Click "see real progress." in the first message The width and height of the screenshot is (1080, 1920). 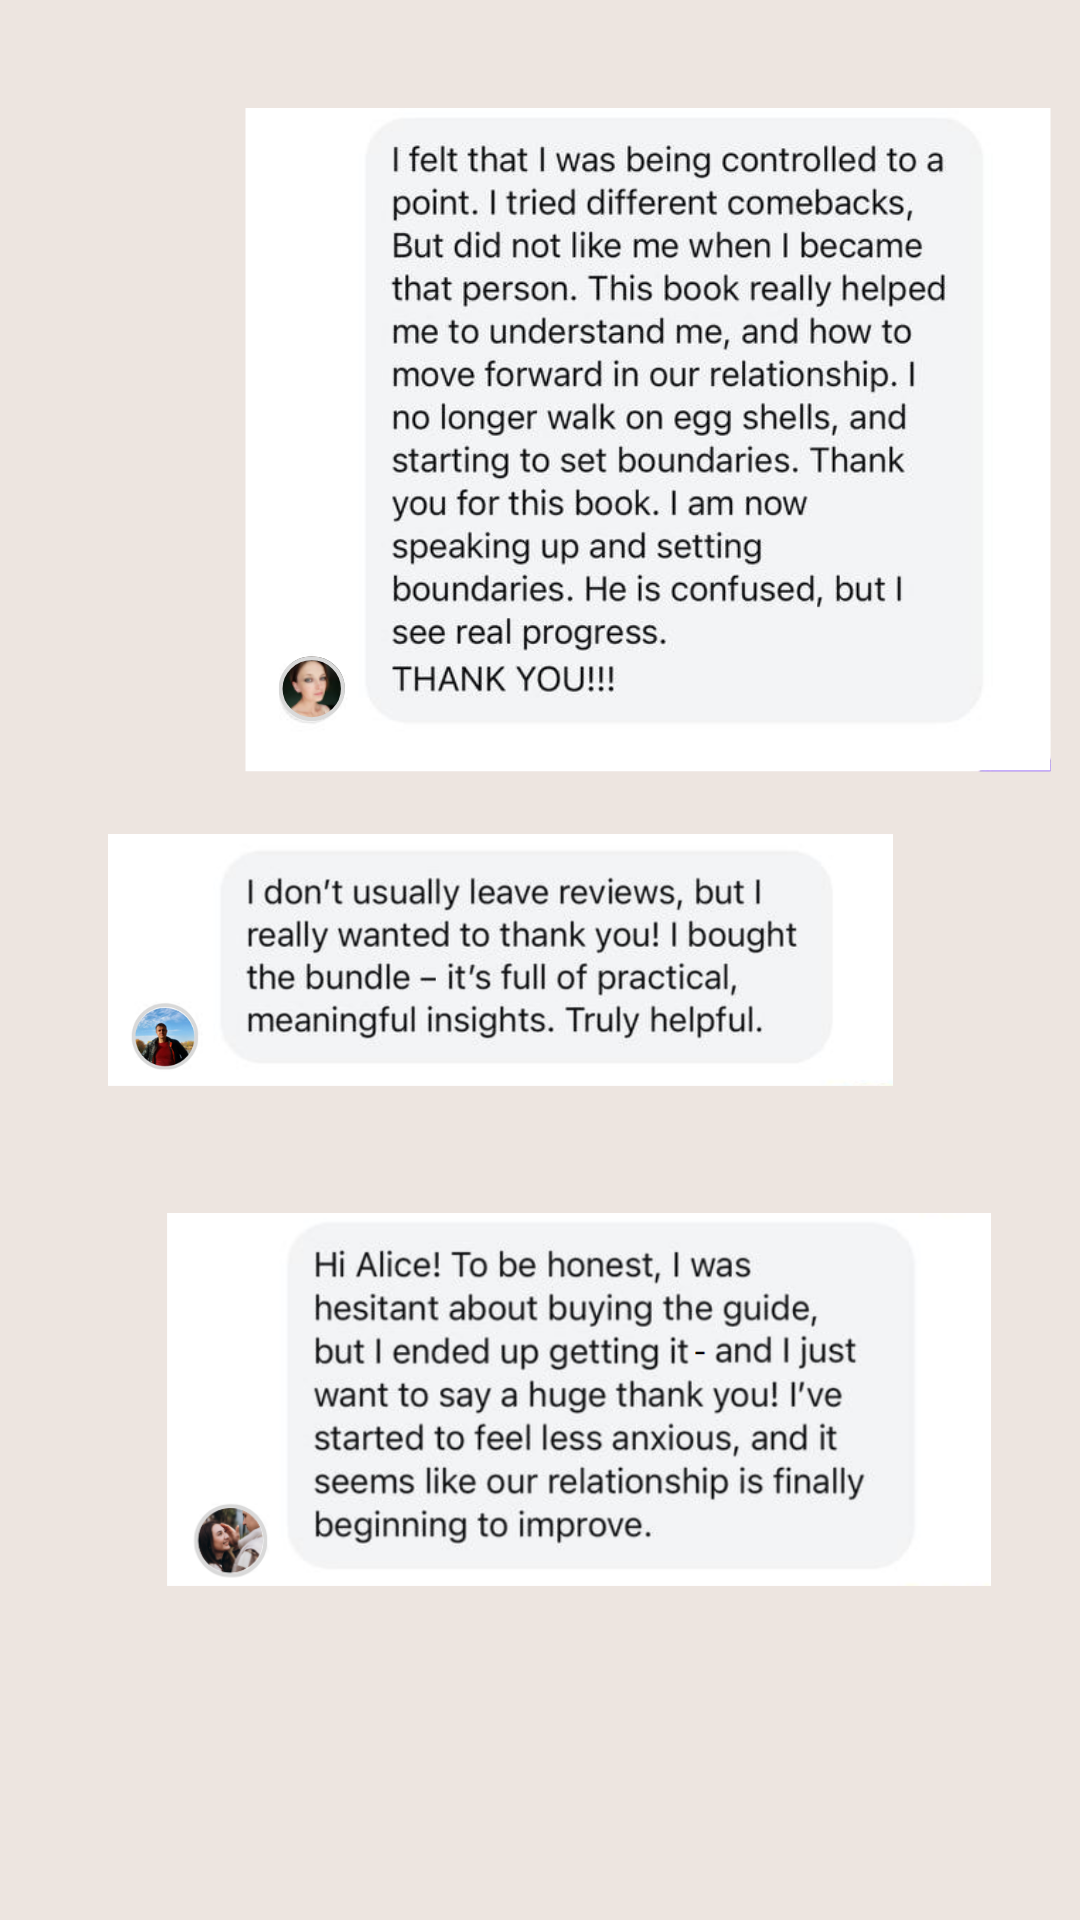click(529, 632)
